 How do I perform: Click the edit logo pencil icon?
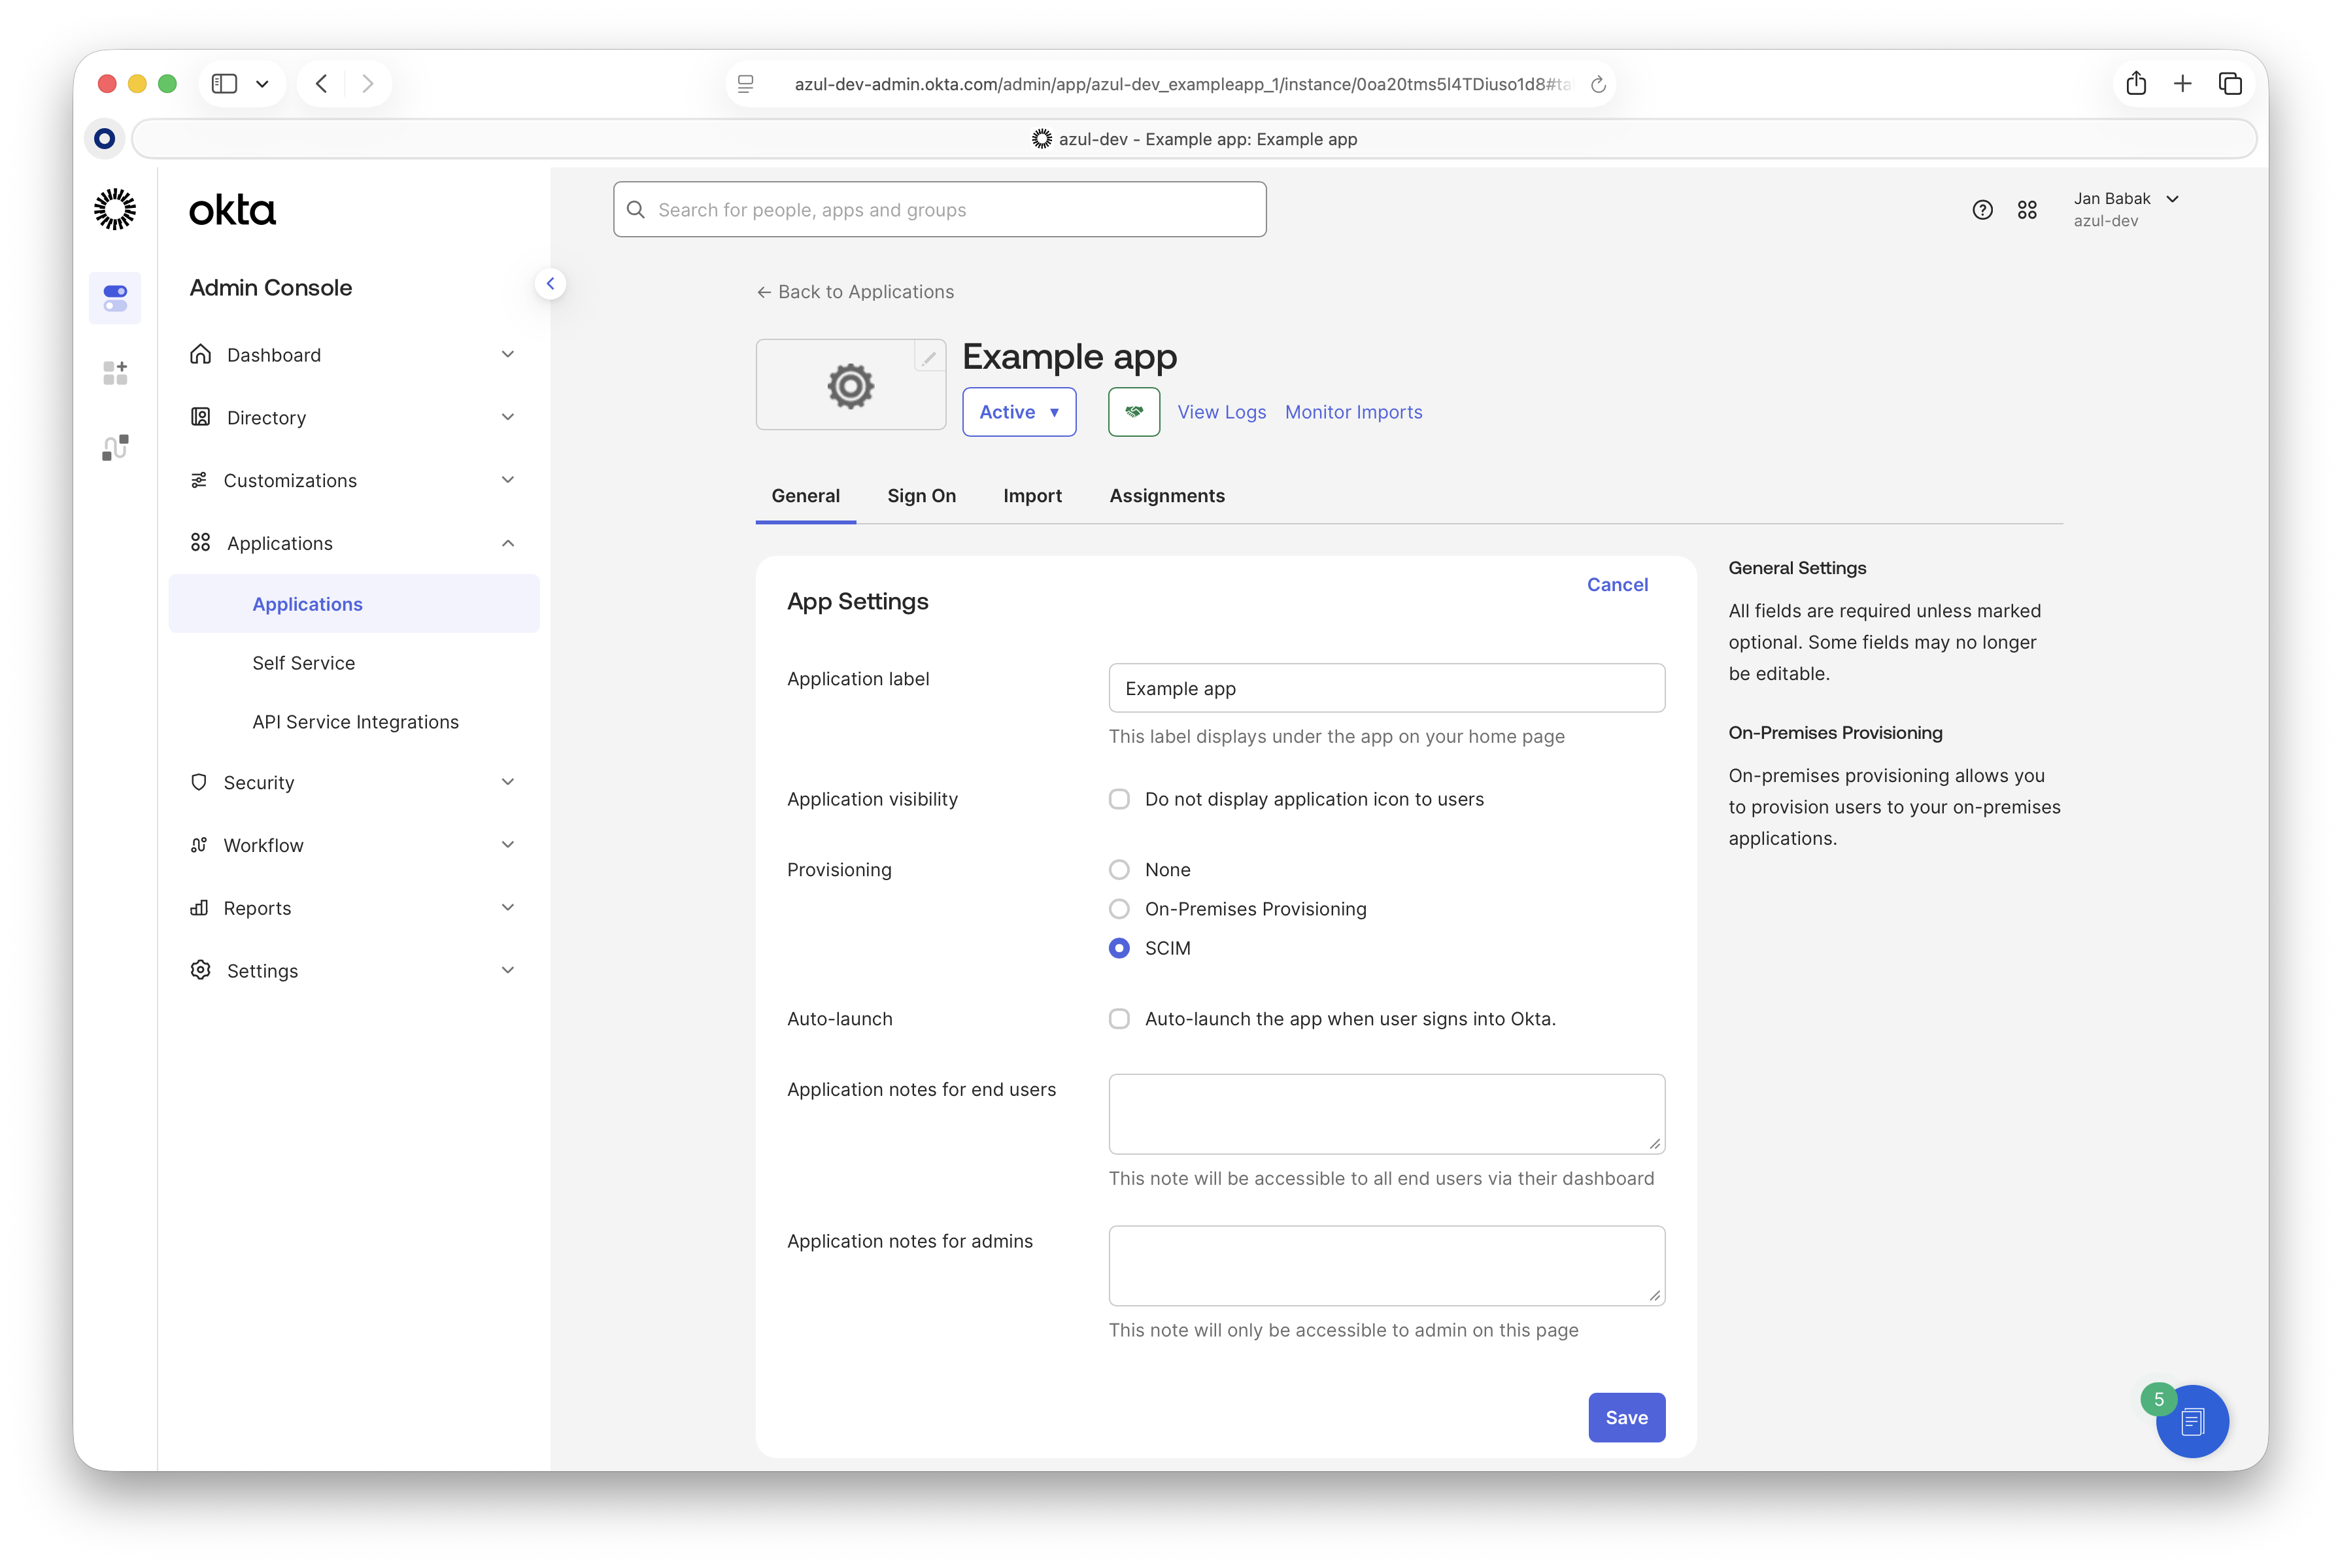[929, 357]
